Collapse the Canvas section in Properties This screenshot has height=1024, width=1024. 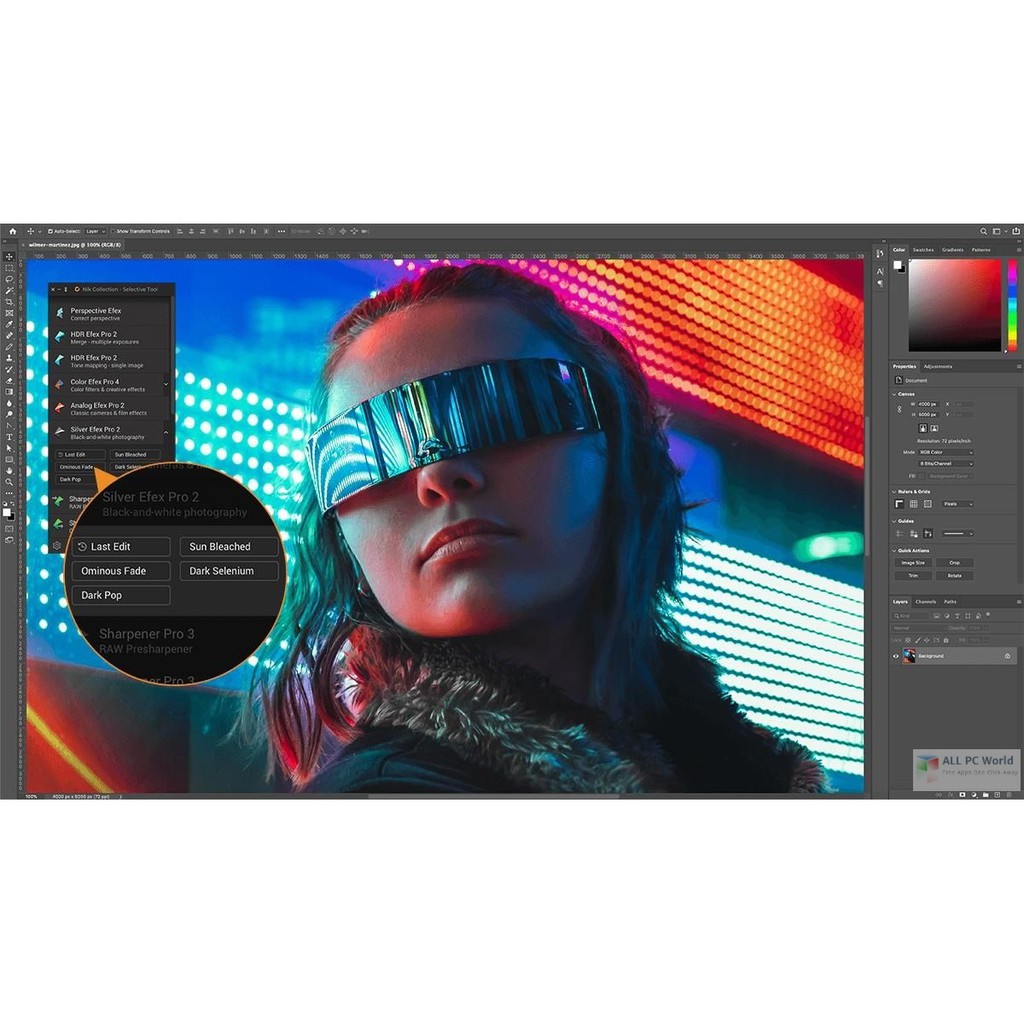pyautogui.click(x=895, y=394)
